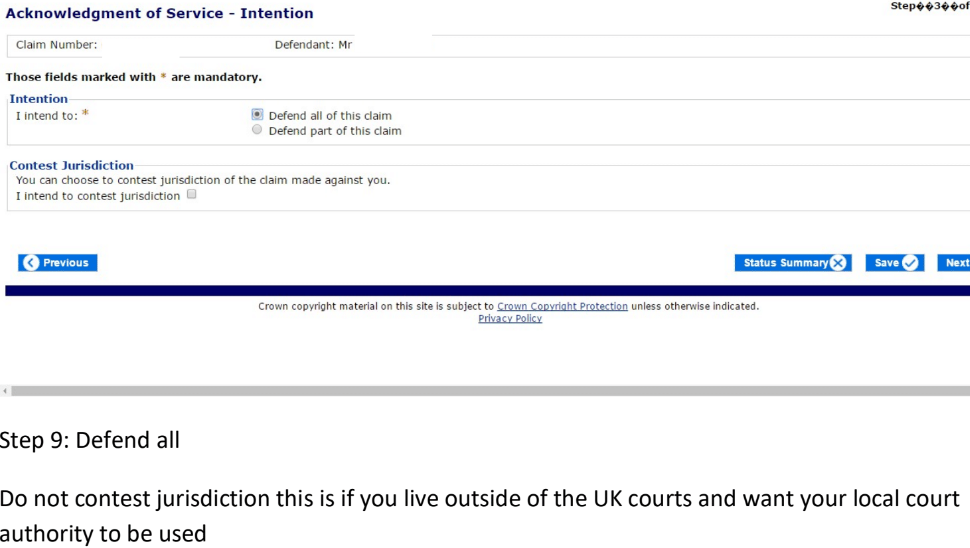Open the Crown Copyright Protection link
This screenshot has height=548, width=970.
coord(562,306)
